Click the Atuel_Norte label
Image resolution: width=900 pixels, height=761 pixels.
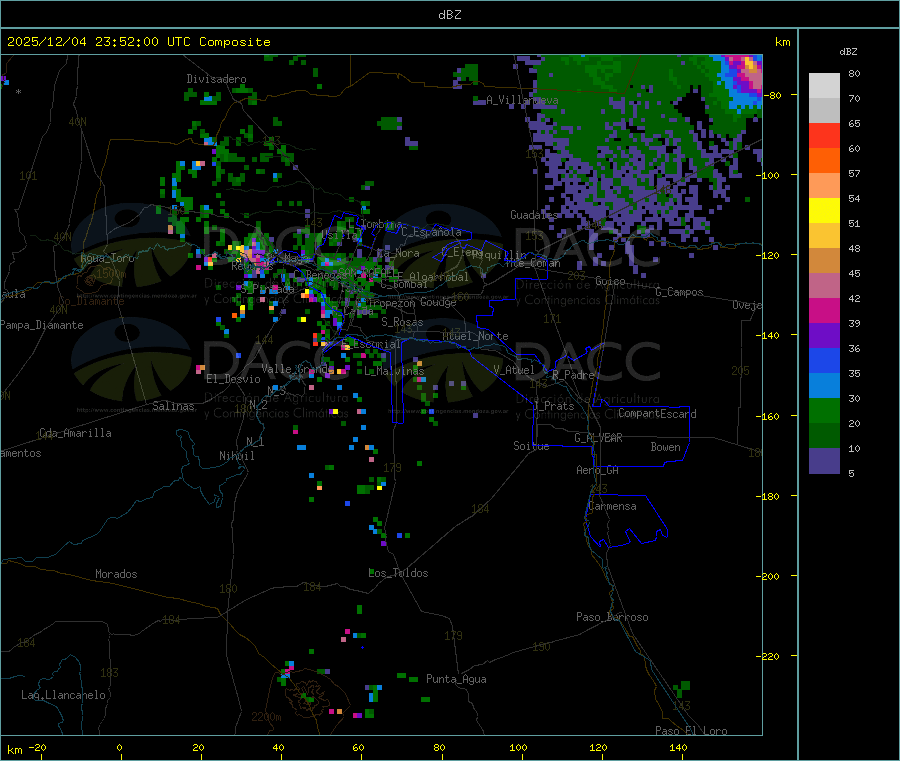pyautogui.click(x=475, y=336)
